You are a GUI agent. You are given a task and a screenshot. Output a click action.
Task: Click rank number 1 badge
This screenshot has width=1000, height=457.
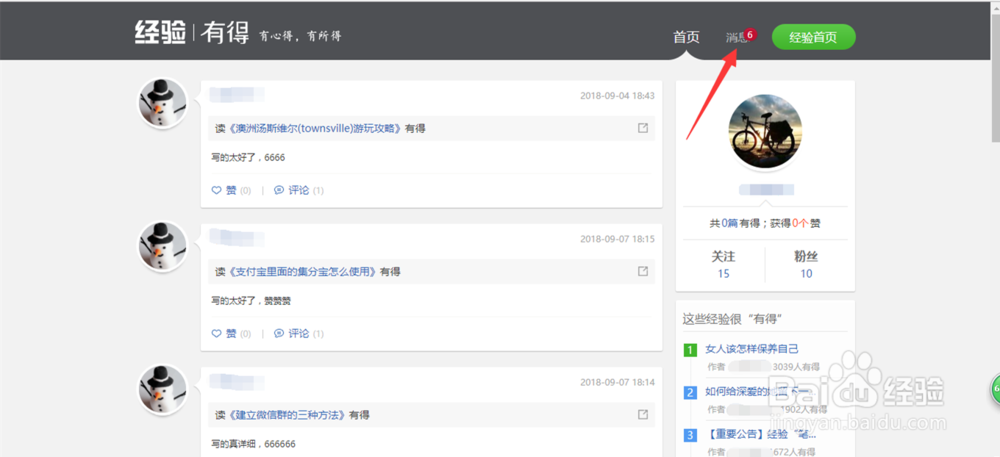690,349
